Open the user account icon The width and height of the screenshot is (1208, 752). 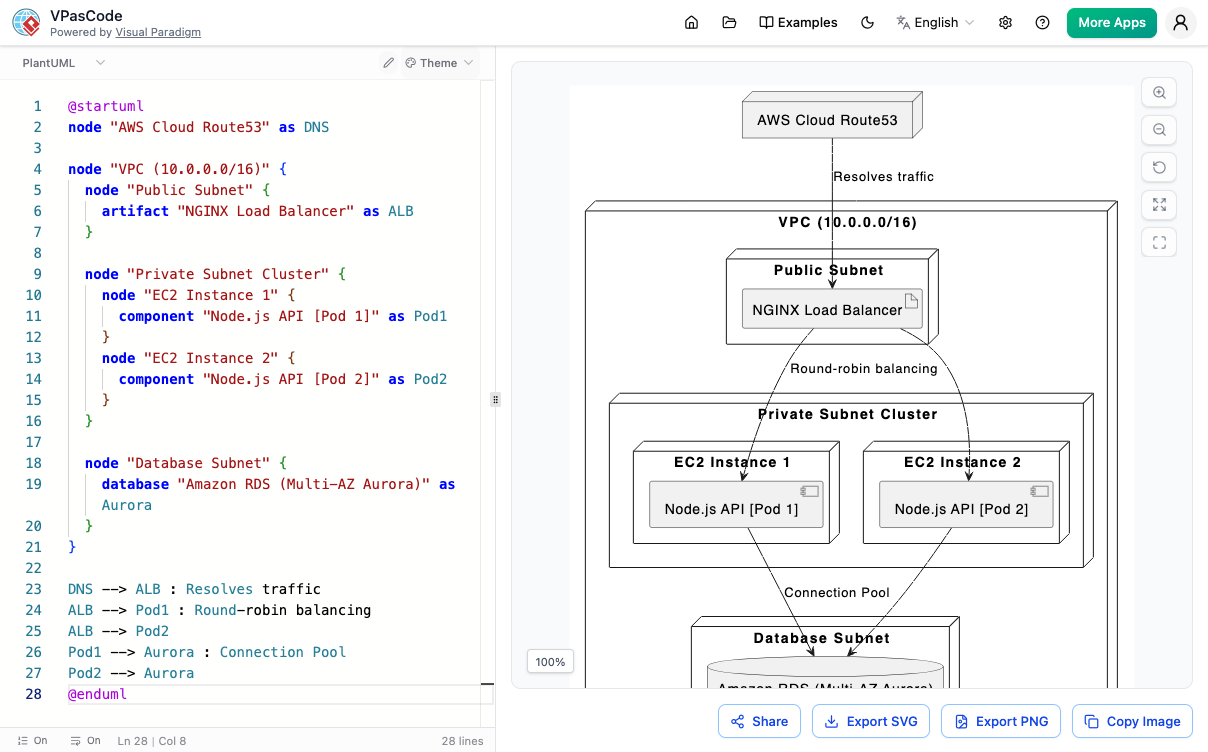click(1181, 23)
